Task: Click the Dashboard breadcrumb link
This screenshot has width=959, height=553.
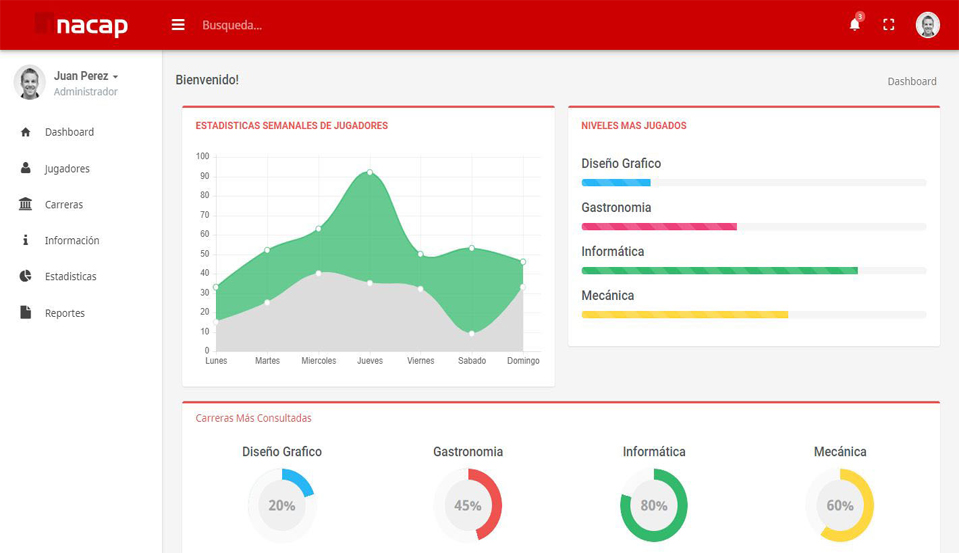Action: (911, 81)
